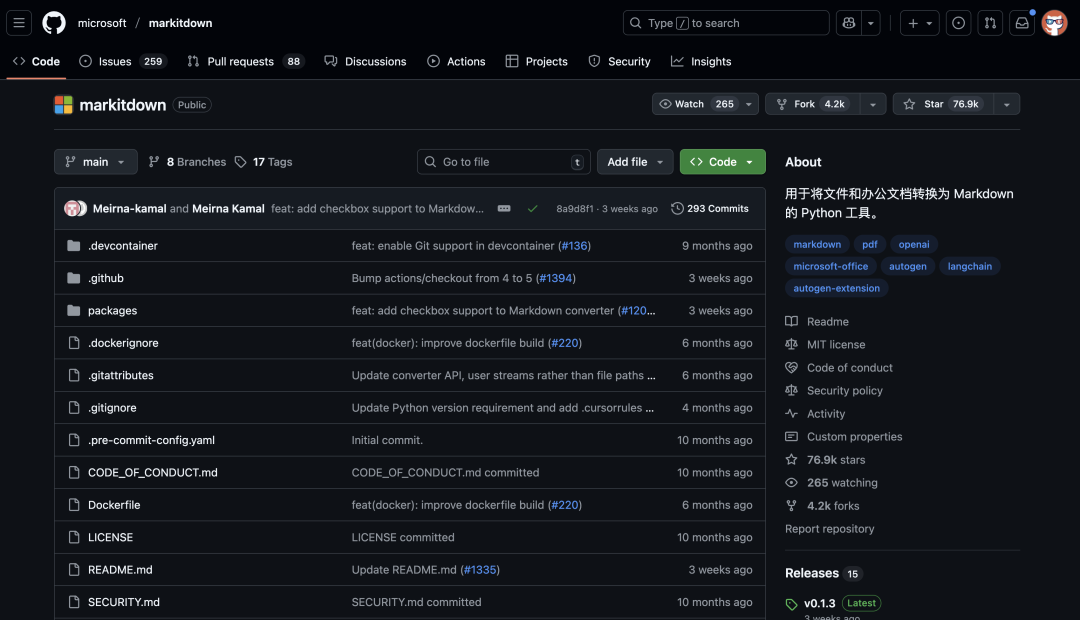Star the markitdown repository
Viewport: 1080px width, 620px height.
943,104
